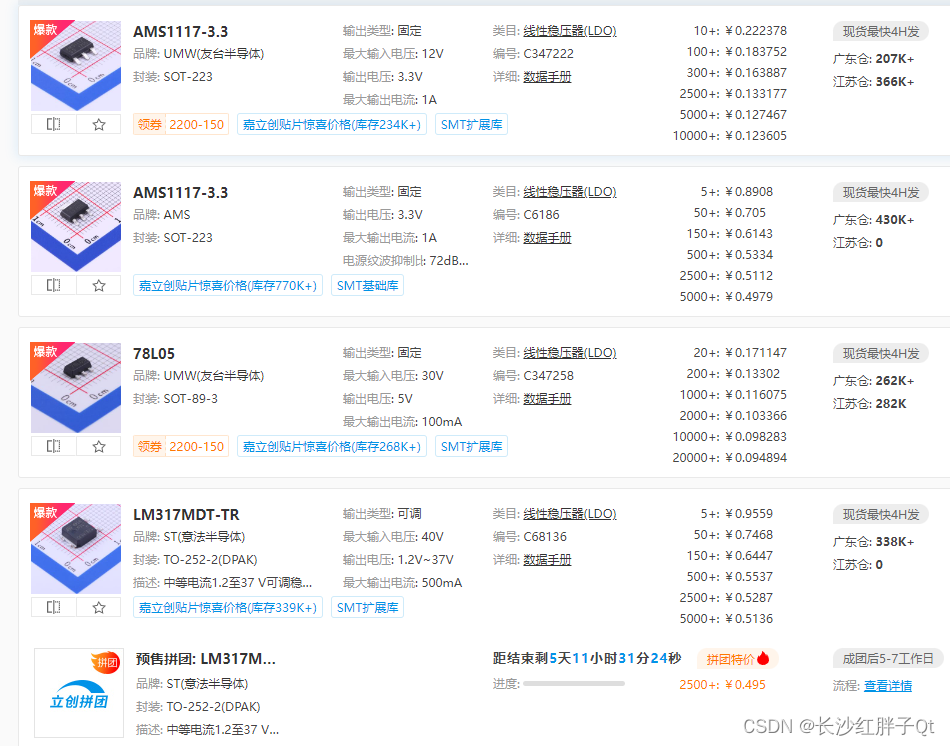Click SMT扩展库 tag on C347222 listing

pyautogui.click(x=471, y=124)
